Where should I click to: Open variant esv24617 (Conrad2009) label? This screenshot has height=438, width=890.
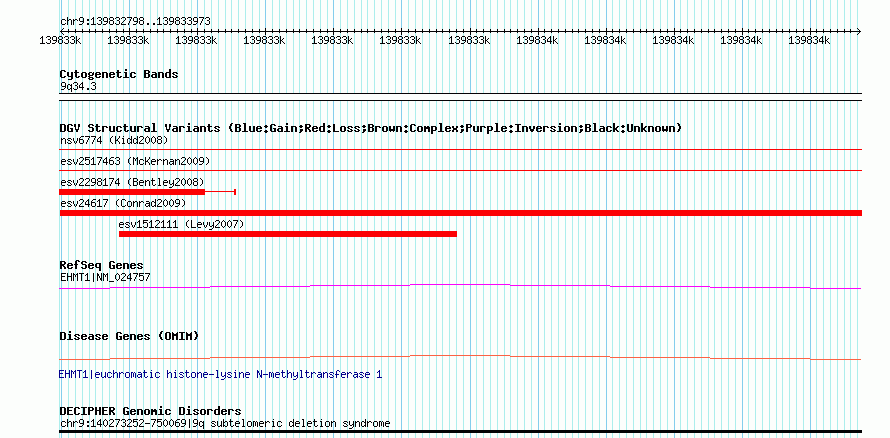point(123,203)
